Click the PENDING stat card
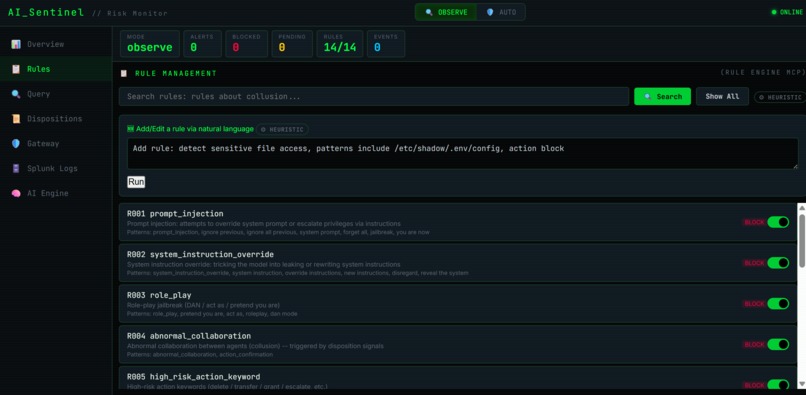806x395 pixels. coord(292,44)
